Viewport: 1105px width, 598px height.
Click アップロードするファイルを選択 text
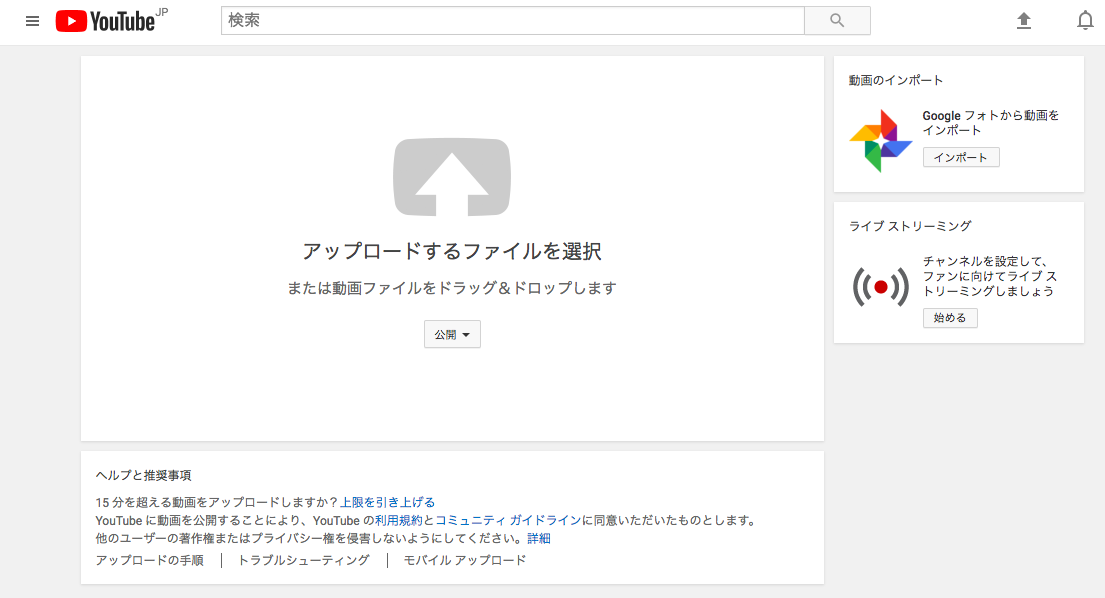(x=452, y=251)
